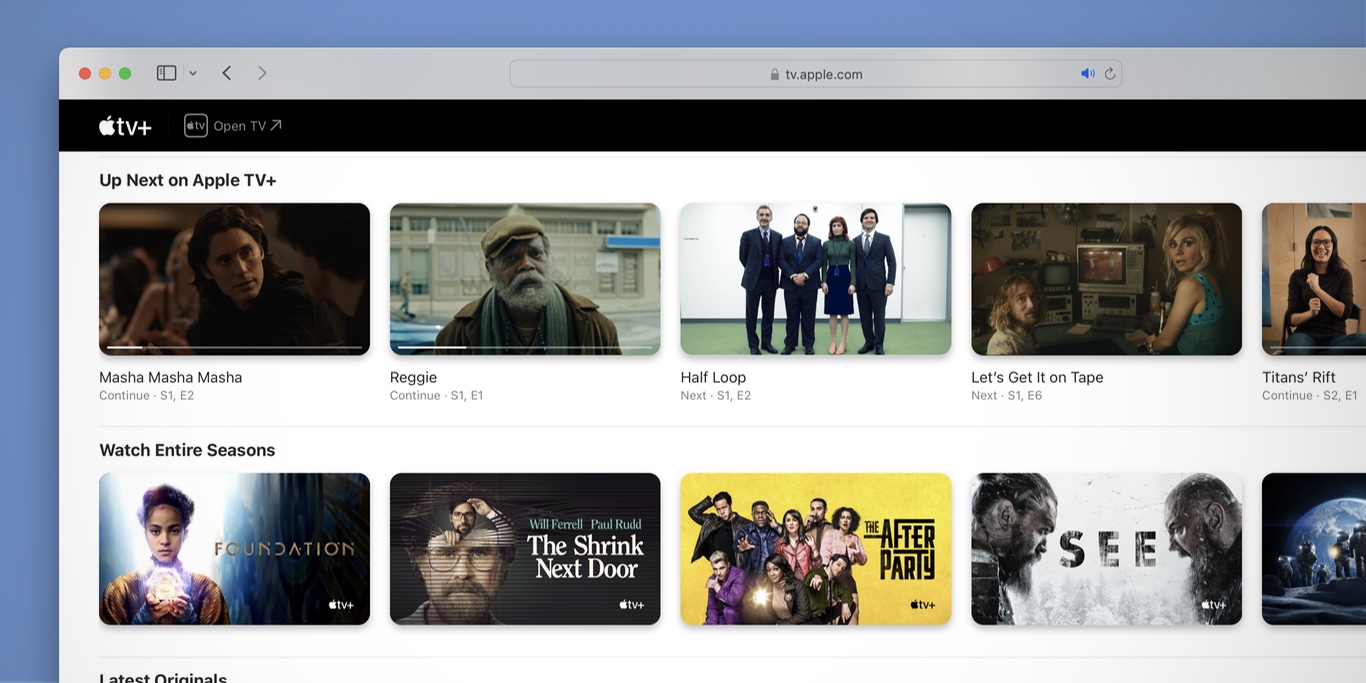Image resolution: width=1366 pixels, height=683 pixels.
Task: Open The Shrink Next Door poster
Action: click(x=525, y=548)
